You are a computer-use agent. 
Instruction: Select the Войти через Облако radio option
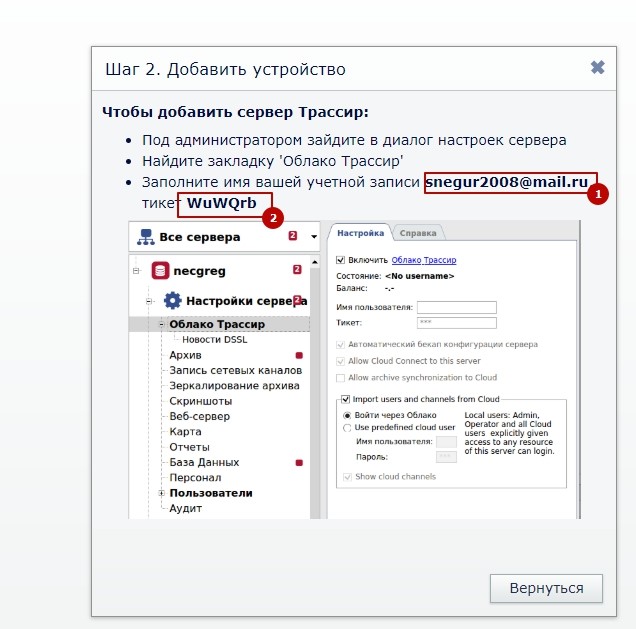point(347,415)
